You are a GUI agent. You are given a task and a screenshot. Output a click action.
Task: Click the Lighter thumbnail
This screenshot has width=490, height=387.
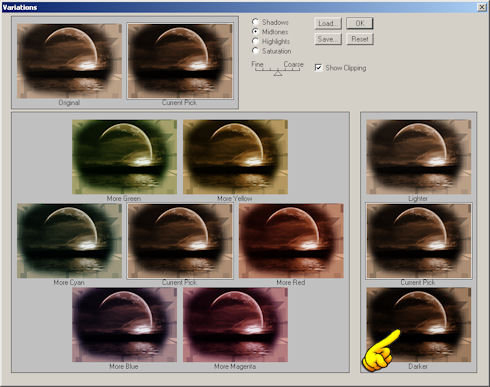419,157
